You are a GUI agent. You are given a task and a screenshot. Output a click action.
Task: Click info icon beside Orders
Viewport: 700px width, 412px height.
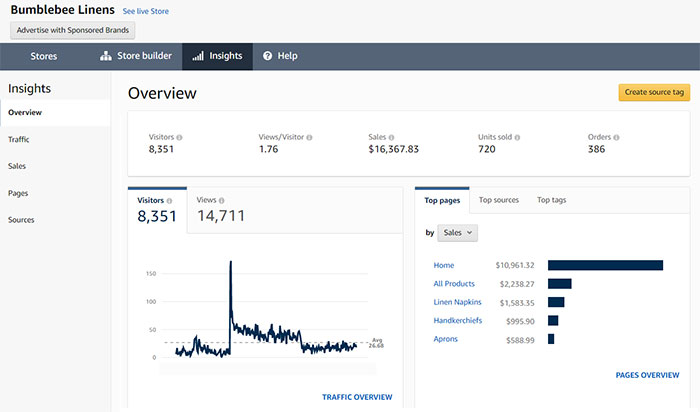[616, 137]
